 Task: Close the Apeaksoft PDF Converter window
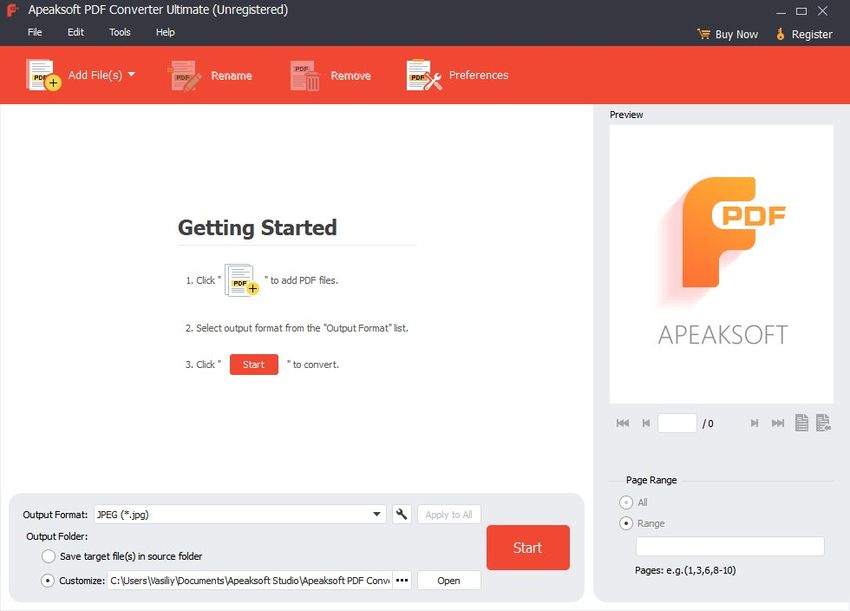click(823, 11)
